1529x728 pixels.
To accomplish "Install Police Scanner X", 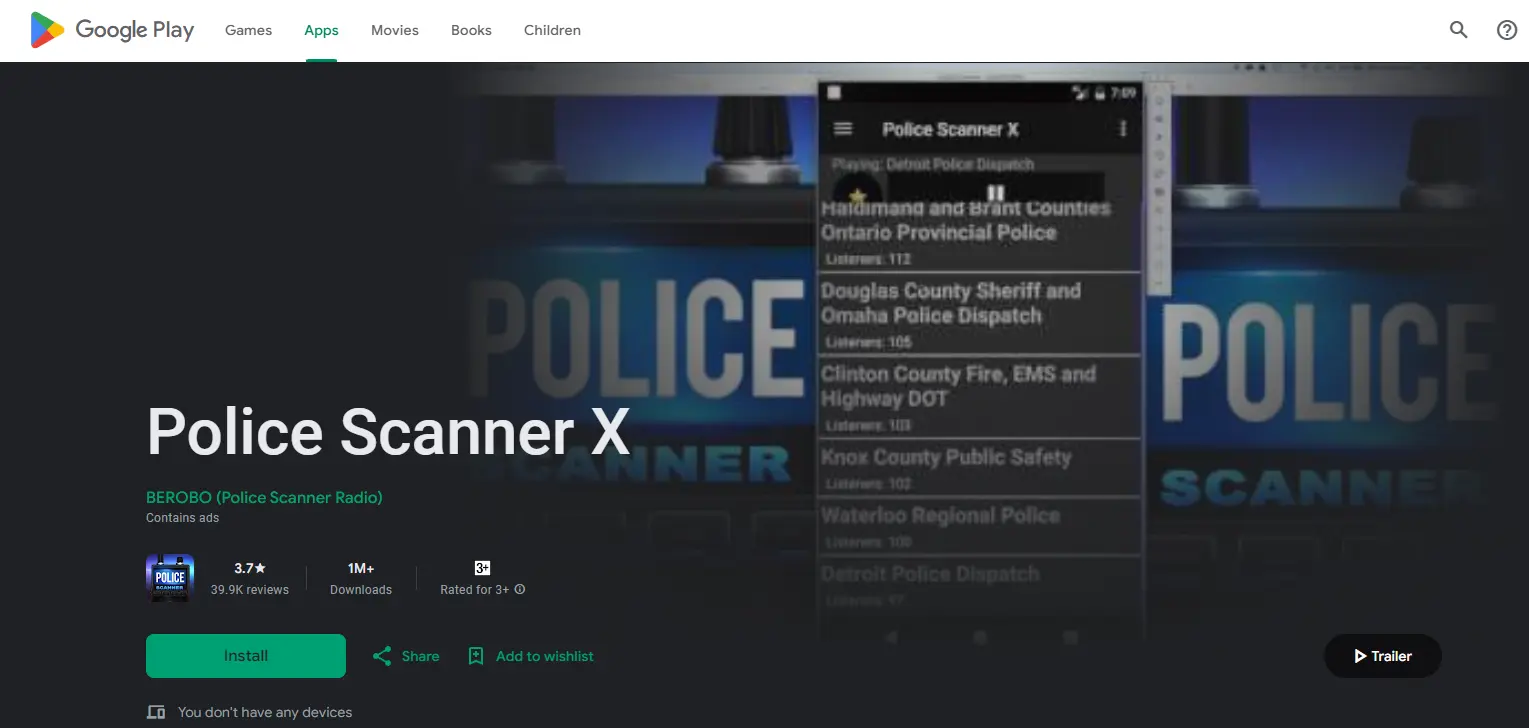I will point(246,656).
